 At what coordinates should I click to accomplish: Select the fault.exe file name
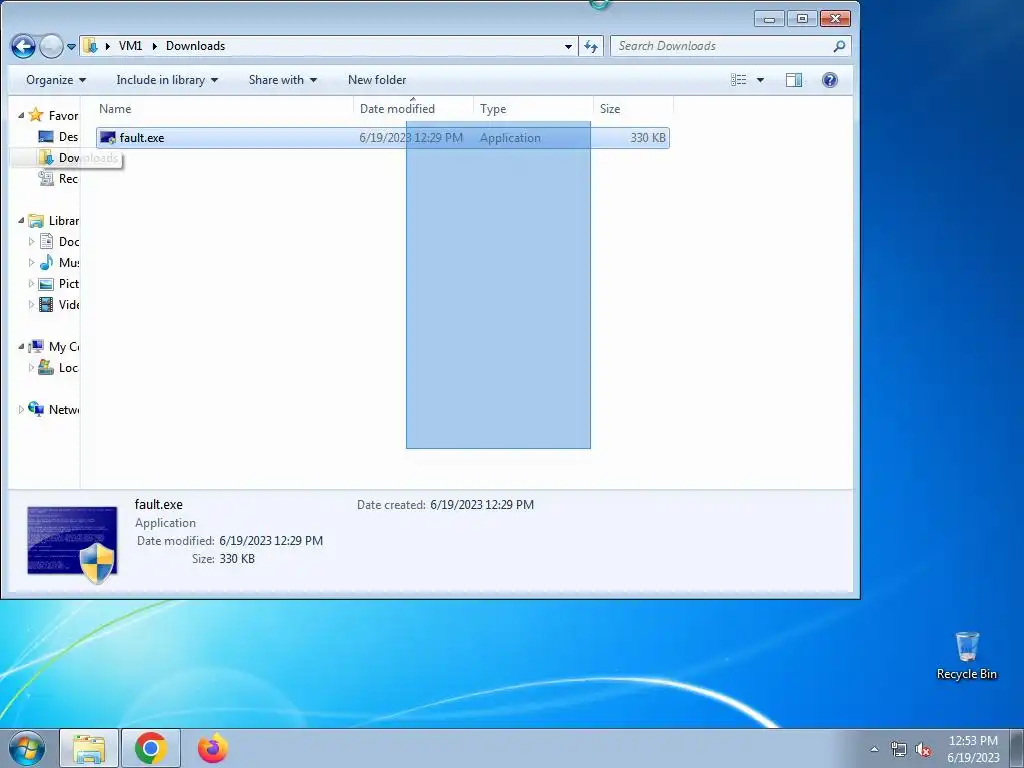pyautogui.click(x=142, y=138)
